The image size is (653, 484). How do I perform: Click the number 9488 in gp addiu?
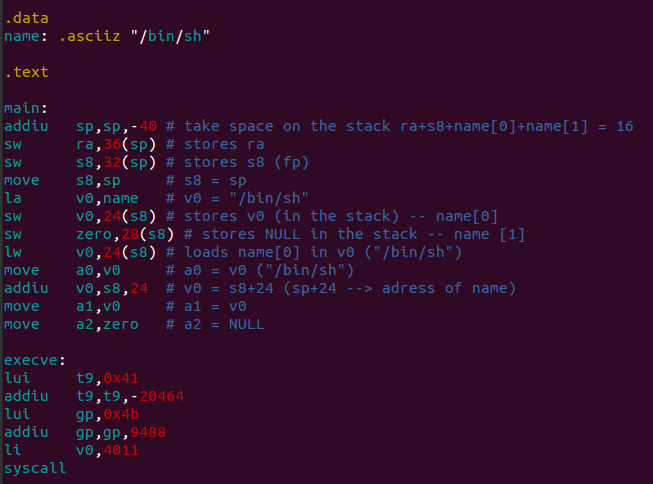pos(148,432)
